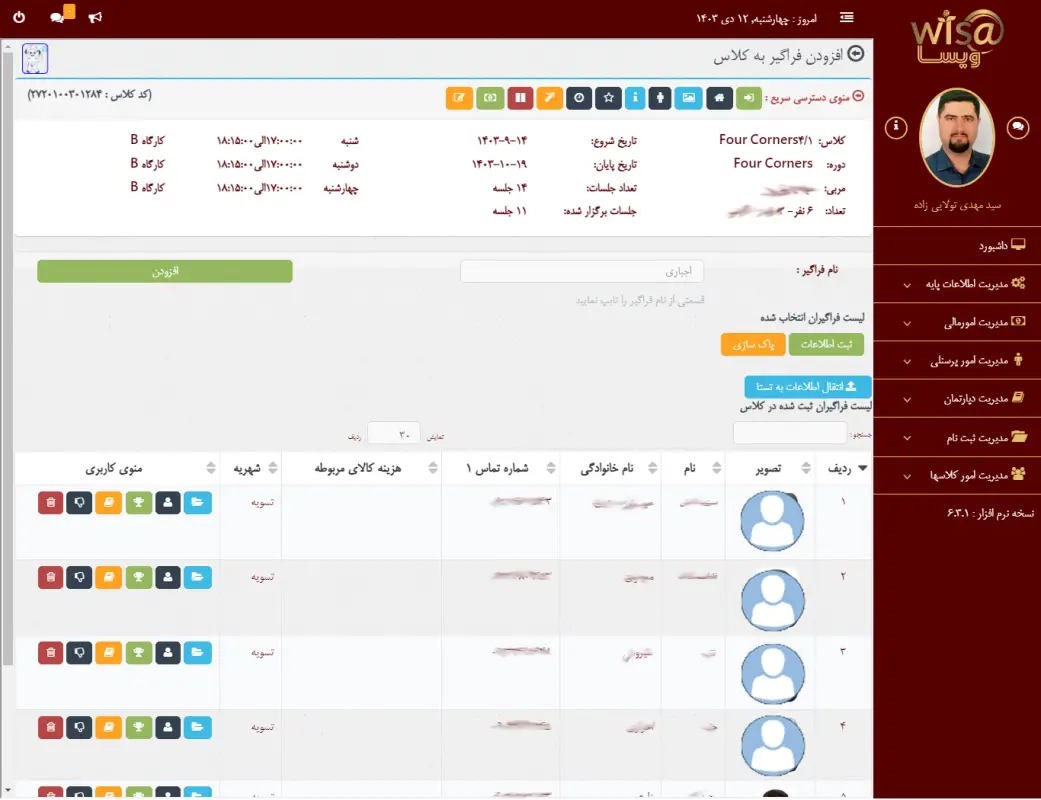Viewport: 1041px width, 800px height.
Task: Click the نام فراگیر input field
Action: pyautogui.click(x=582, y=271)
